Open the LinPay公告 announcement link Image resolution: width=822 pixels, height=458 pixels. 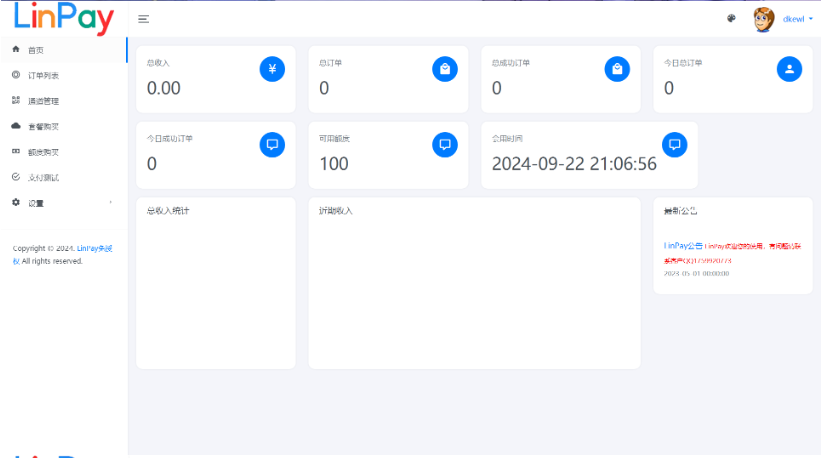click(x=683, y=245)
